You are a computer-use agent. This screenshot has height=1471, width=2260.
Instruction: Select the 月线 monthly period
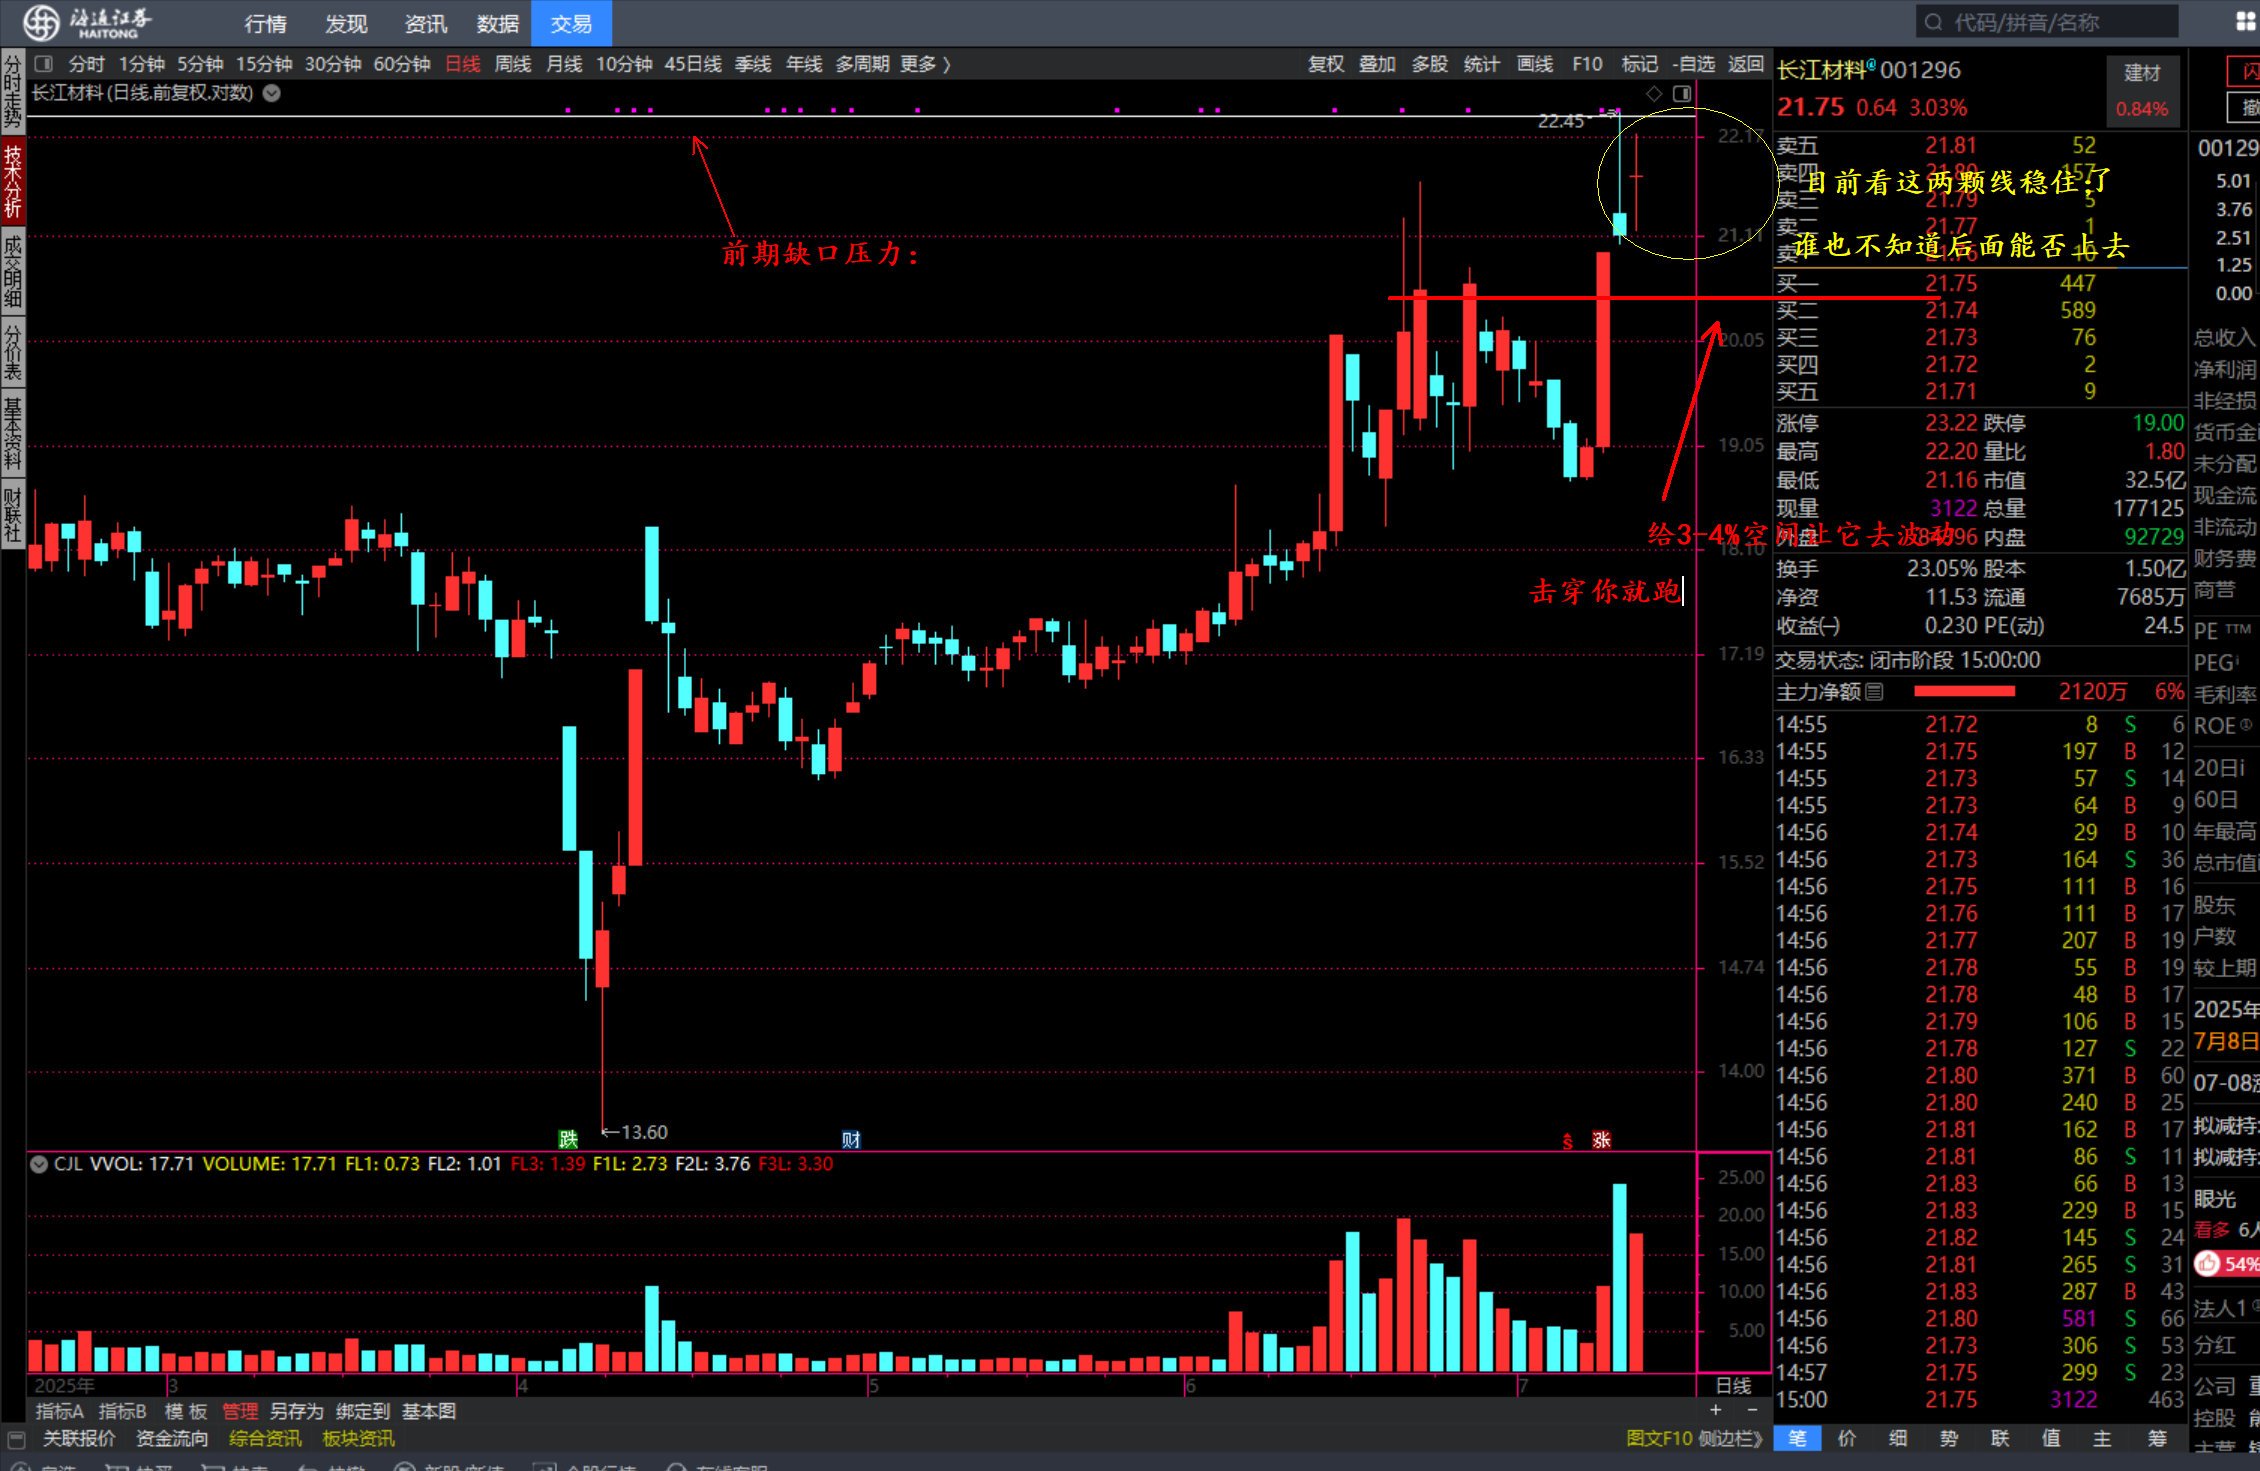click(564, 64)
